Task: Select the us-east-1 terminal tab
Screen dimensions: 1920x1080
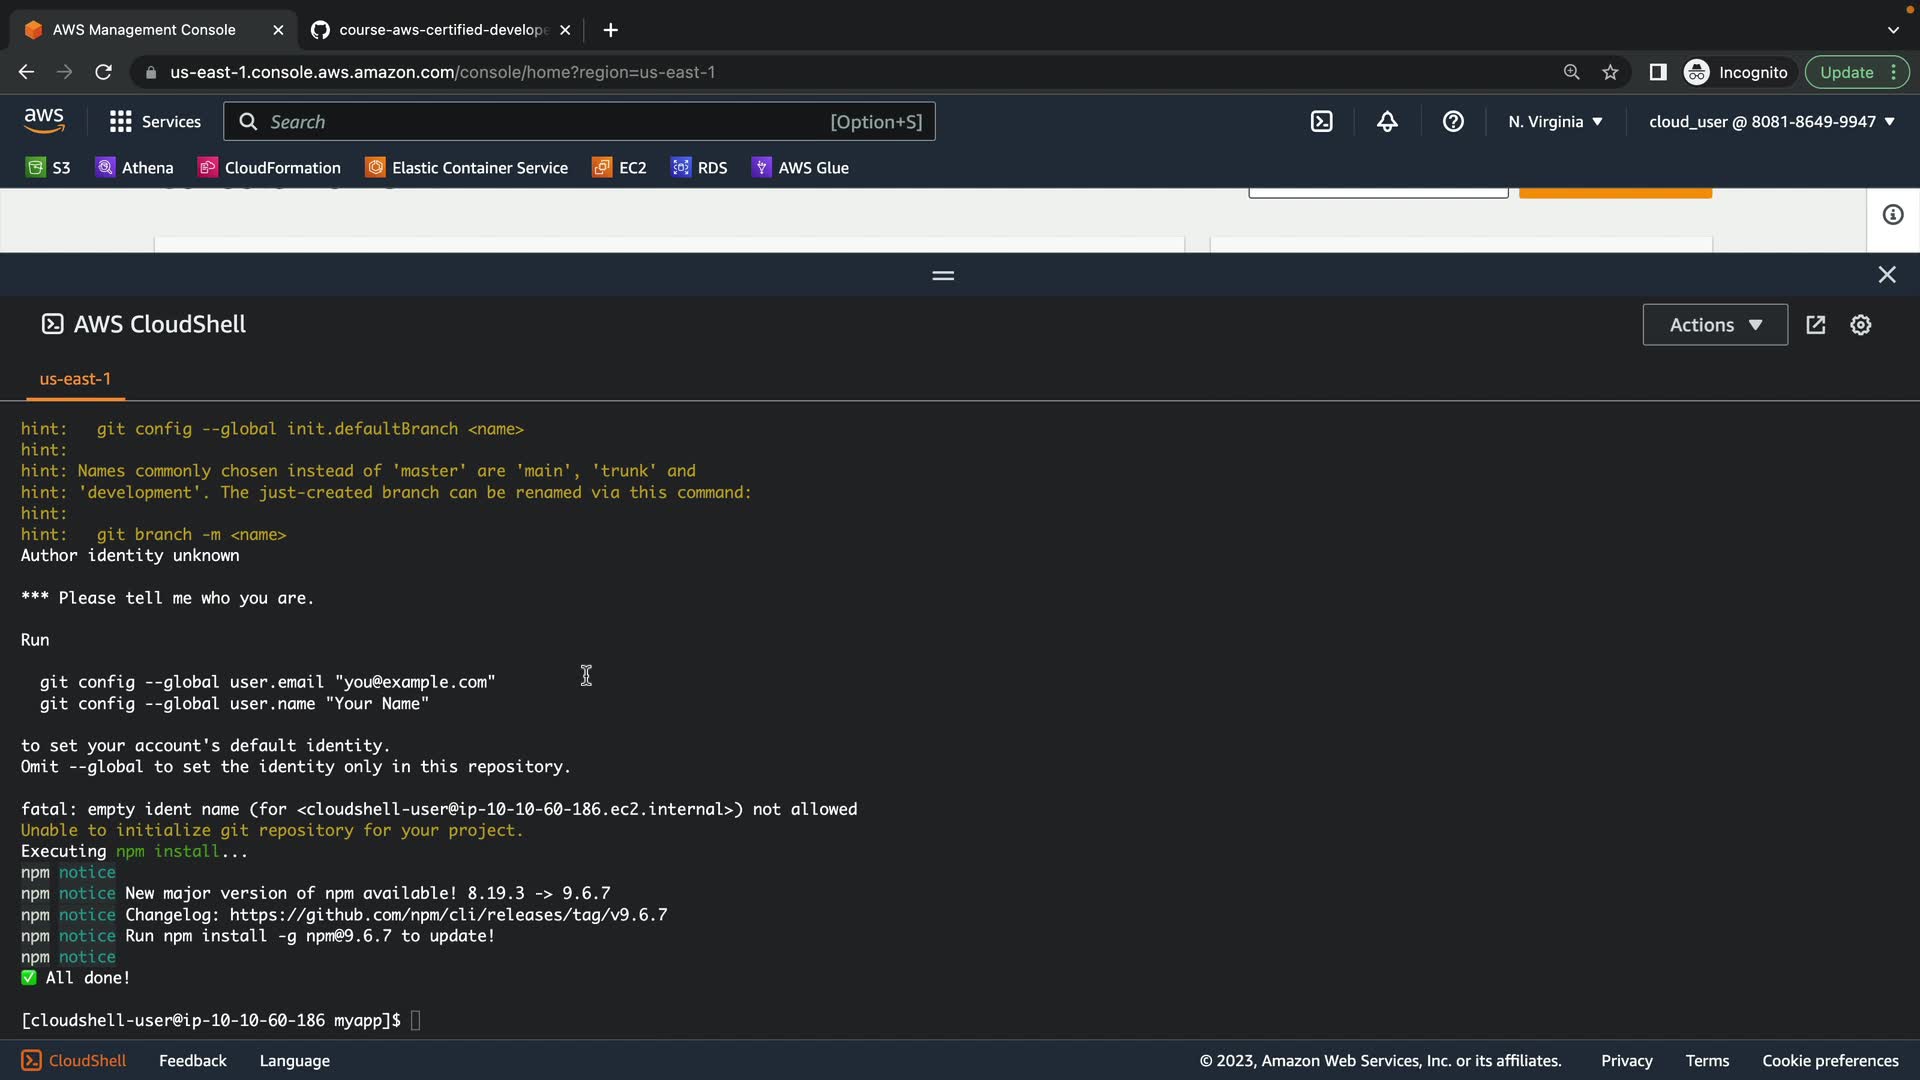Action: click(75, 379)
